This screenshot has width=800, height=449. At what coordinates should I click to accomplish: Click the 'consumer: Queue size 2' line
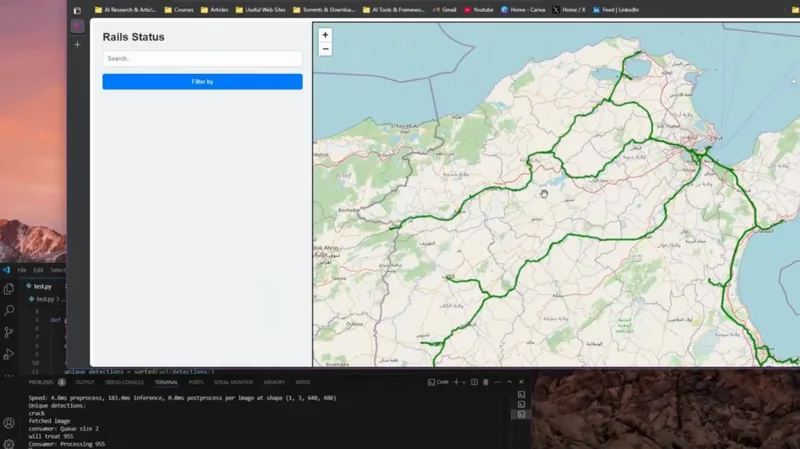coord(64,429)
